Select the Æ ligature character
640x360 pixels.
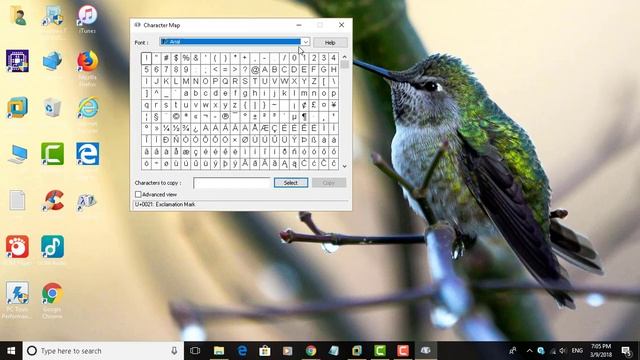coord(264,128)
